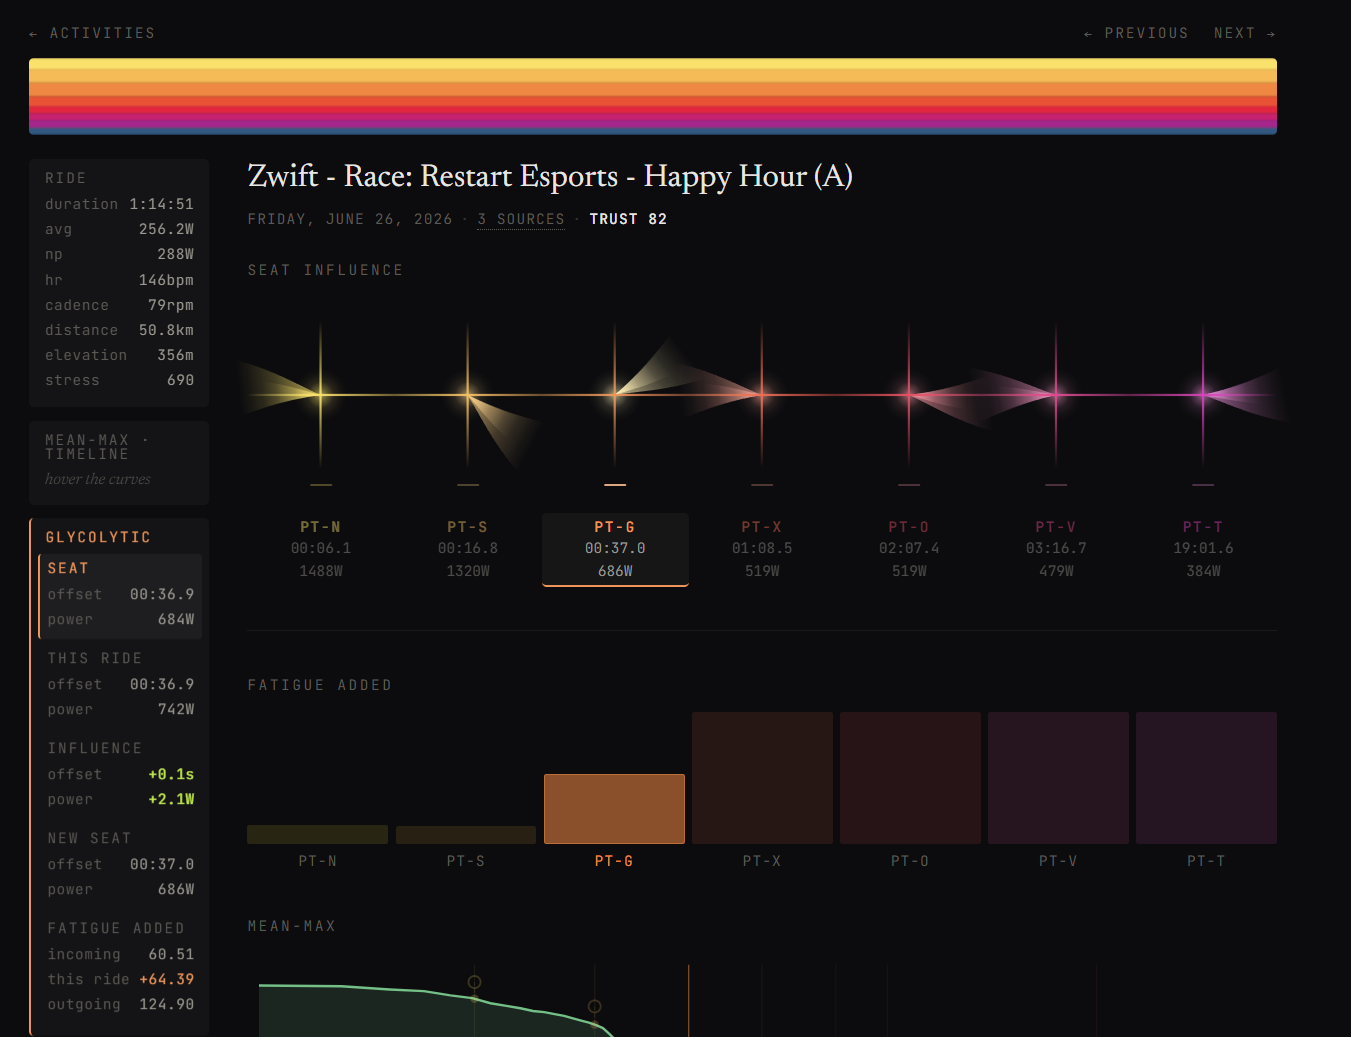1351x1037 pixels.
Task: Select the highlighted PT-G seat card
Action: pyautogui.click(x=615, y=549)
